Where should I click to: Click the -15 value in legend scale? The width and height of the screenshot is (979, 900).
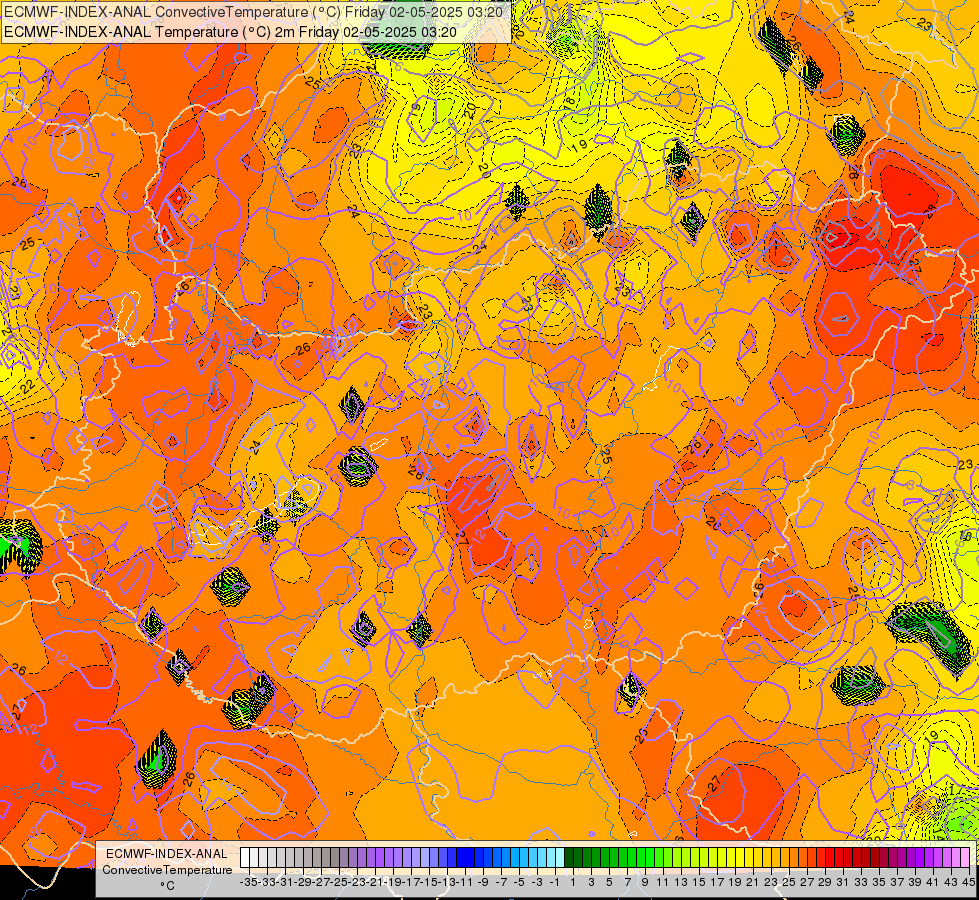point(430,883)
